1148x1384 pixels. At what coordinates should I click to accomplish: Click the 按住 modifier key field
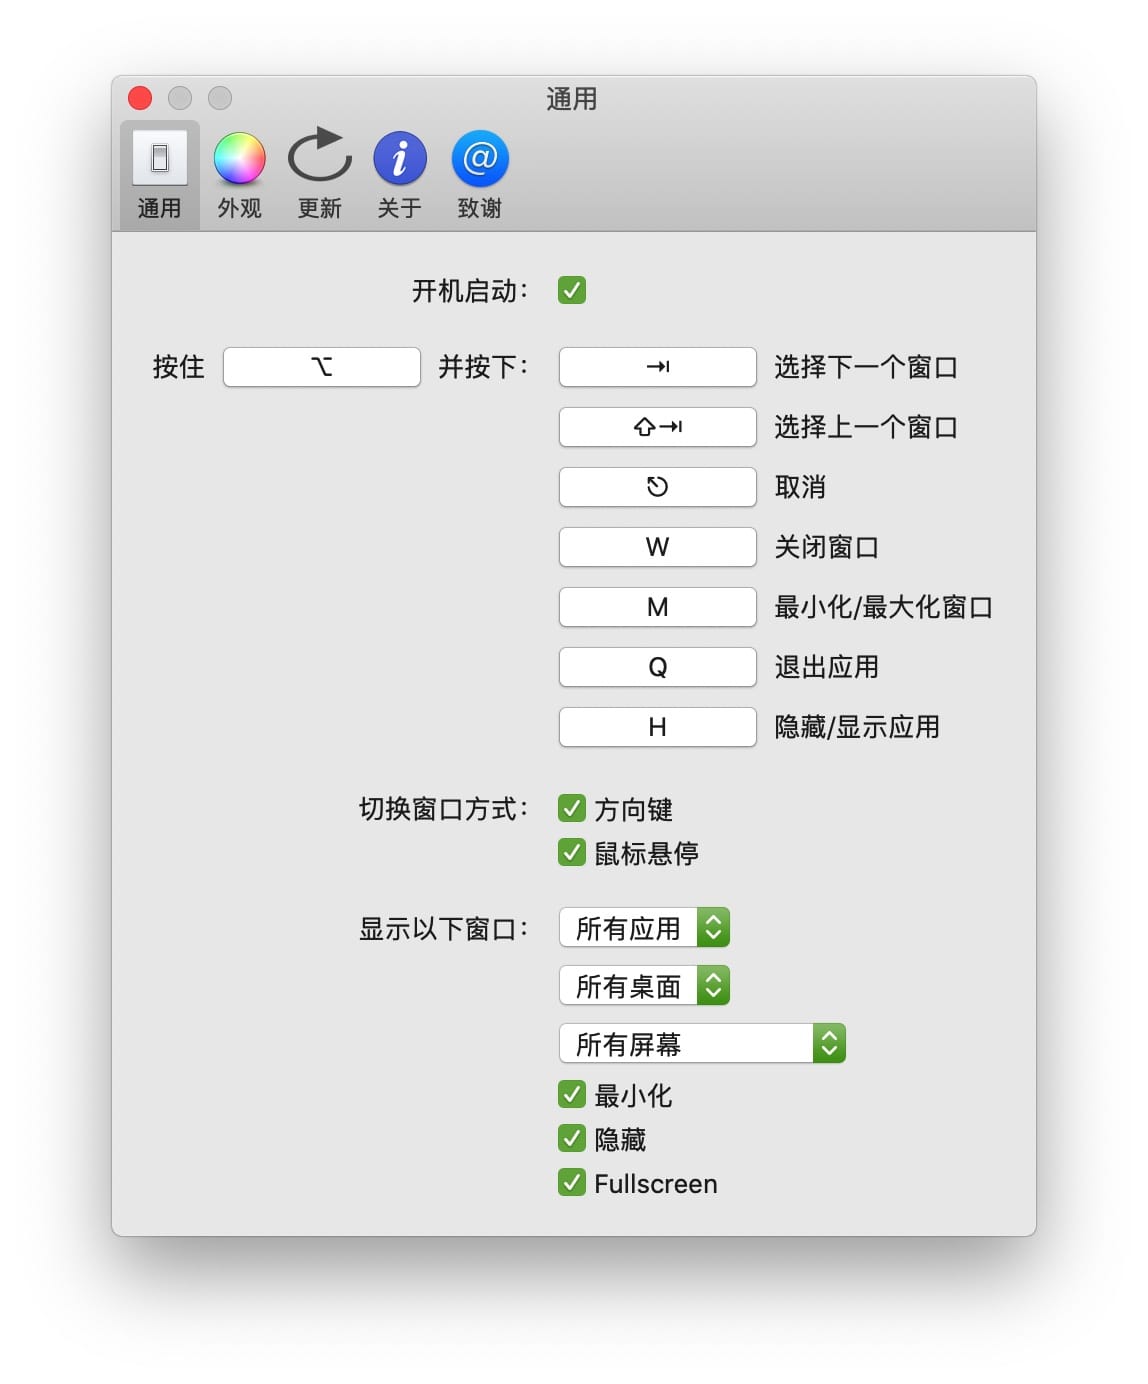[321, 367]
